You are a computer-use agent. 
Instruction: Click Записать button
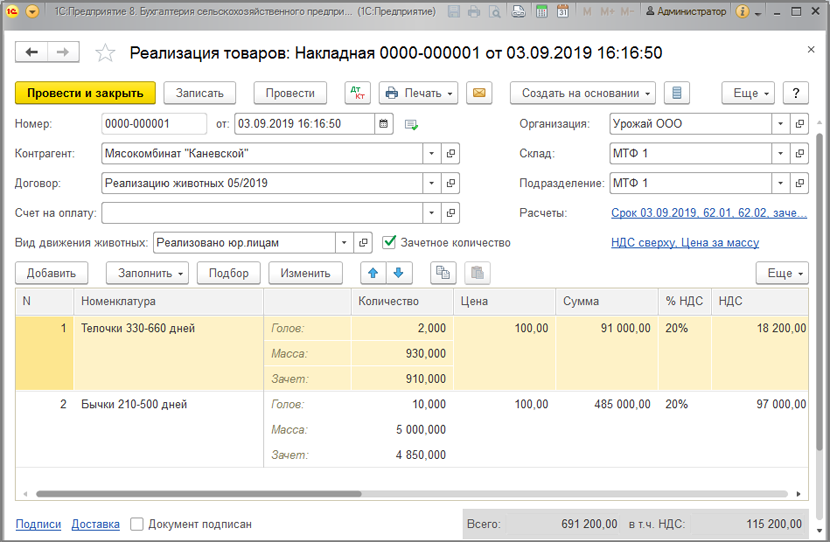pyautogui.click(x=200, y=93)
